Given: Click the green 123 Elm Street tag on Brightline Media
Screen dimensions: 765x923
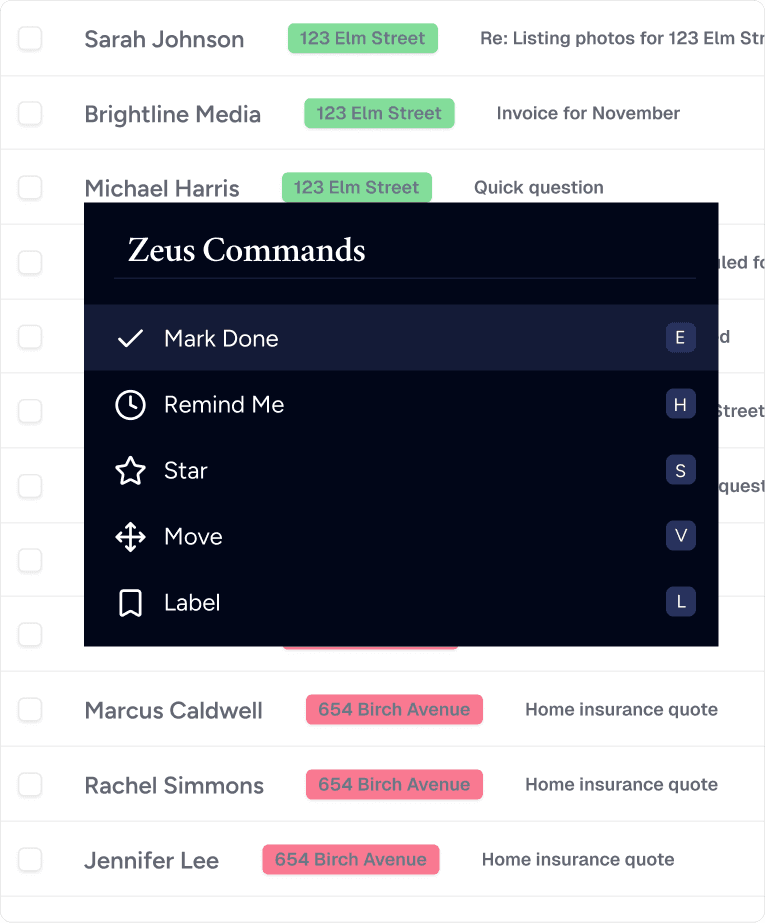Looking at the screenshot, I should point(379,113).
